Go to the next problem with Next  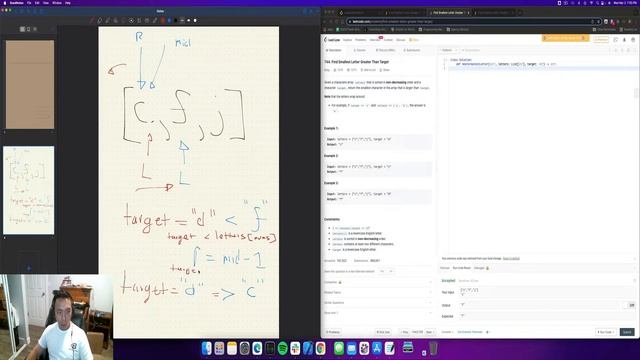[429, 332]
